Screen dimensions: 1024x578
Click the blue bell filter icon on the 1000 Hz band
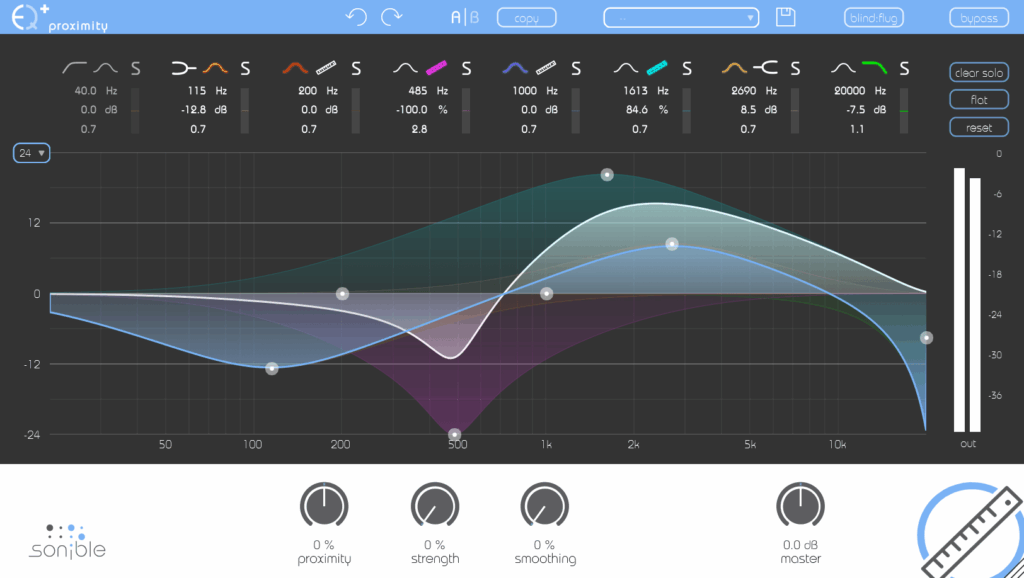point(515,67)
